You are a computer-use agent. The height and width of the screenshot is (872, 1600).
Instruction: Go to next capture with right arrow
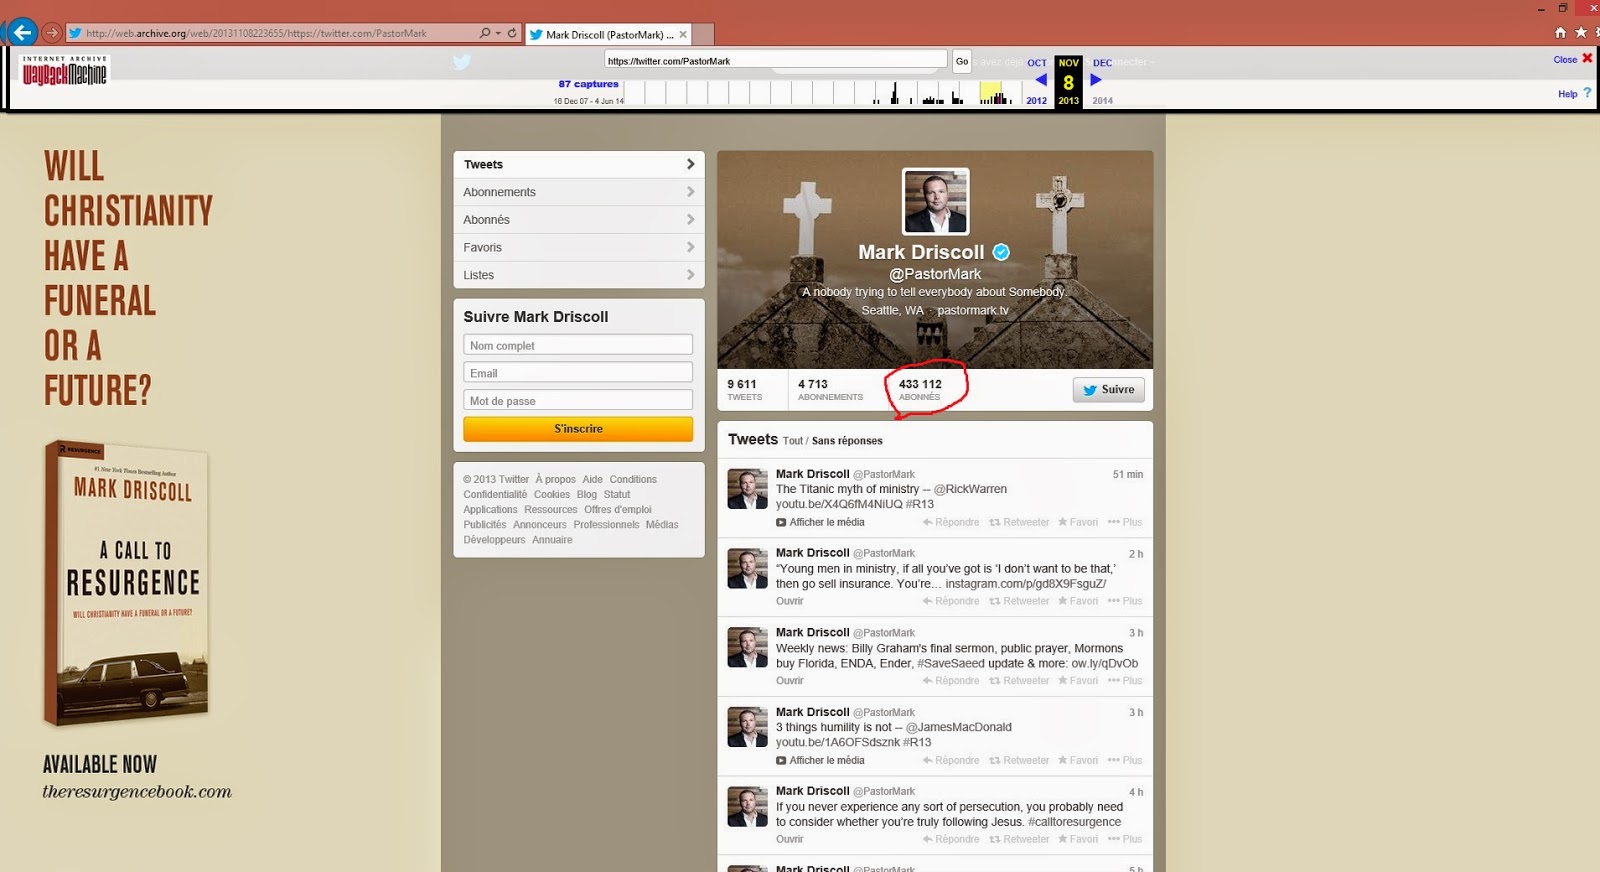coord(1096,80)
